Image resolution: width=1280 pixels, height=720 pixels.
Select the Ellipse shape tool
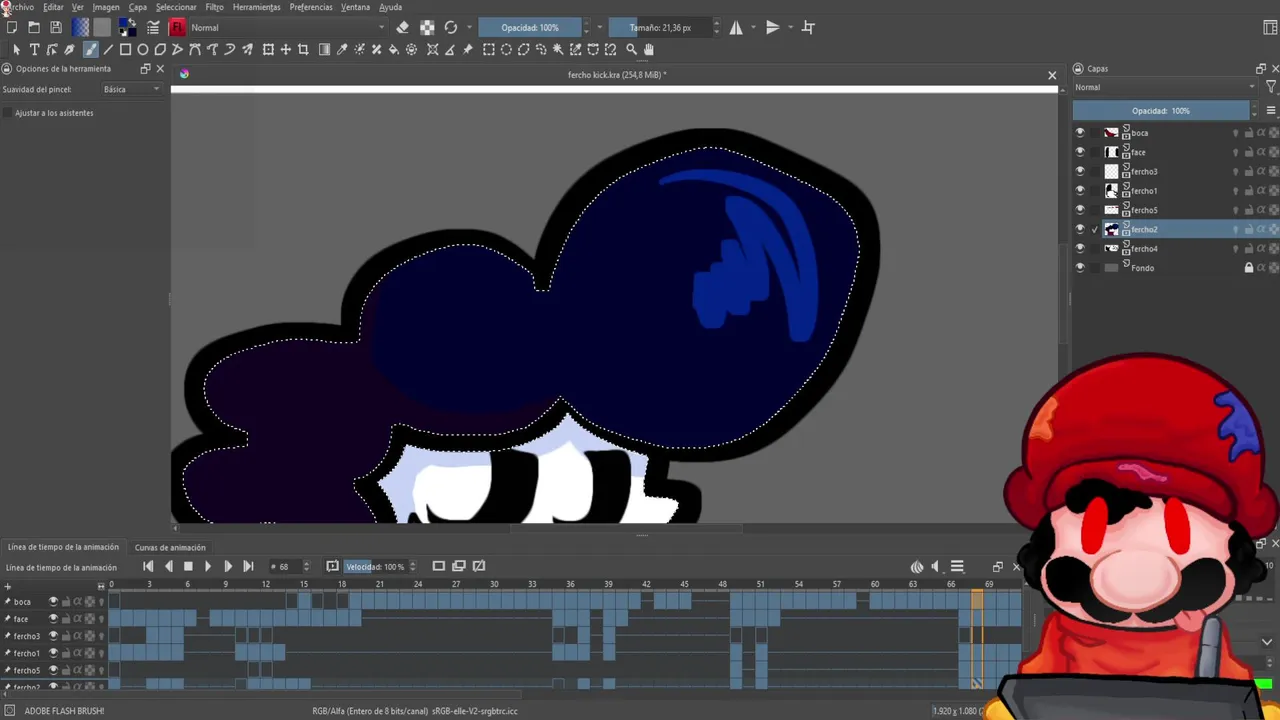pyautogui.click(x=143, y=49)
